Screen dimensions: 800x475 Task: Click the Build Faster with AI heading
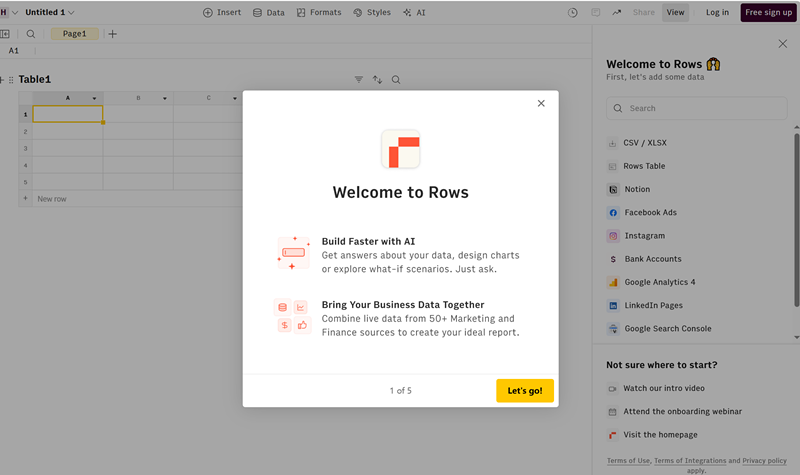[368, 241]
